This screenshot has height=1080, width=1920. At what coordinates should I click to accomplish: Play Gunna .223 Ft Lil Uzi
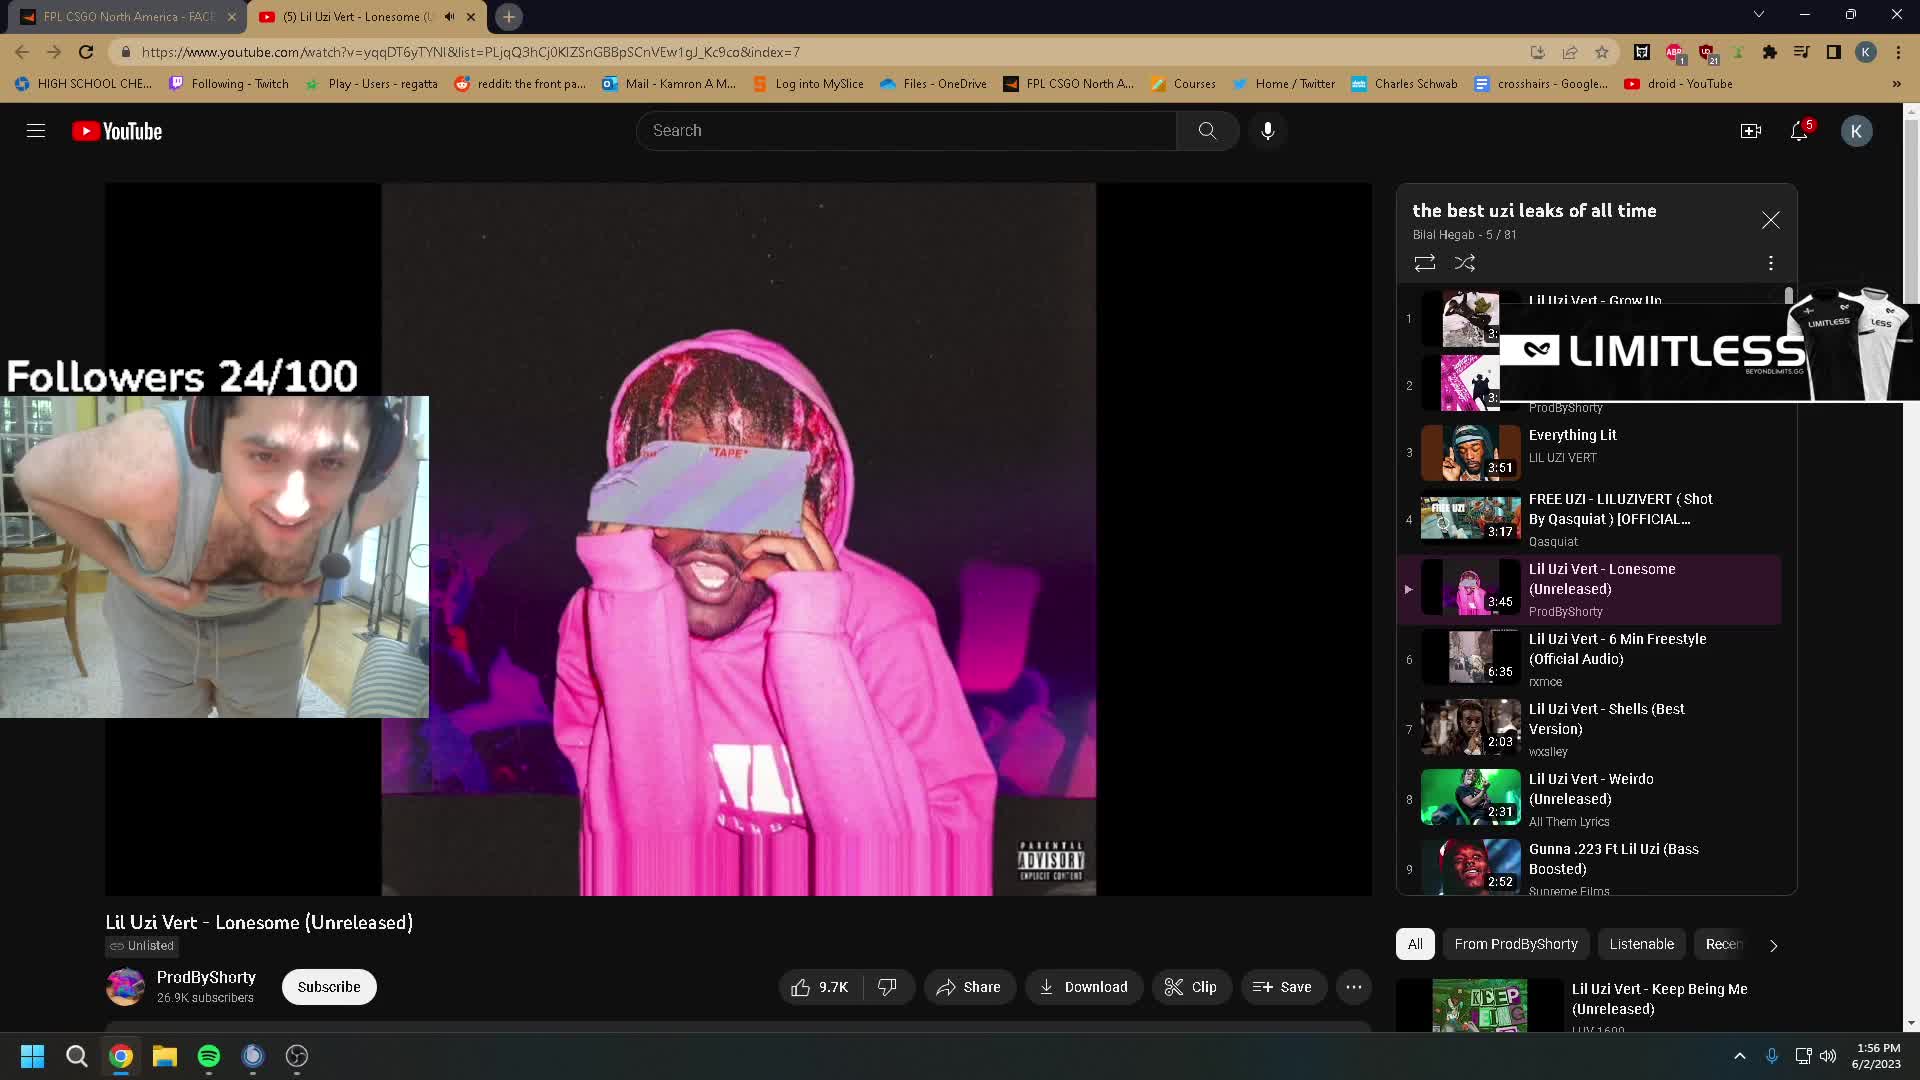(x=1589, y=866)
